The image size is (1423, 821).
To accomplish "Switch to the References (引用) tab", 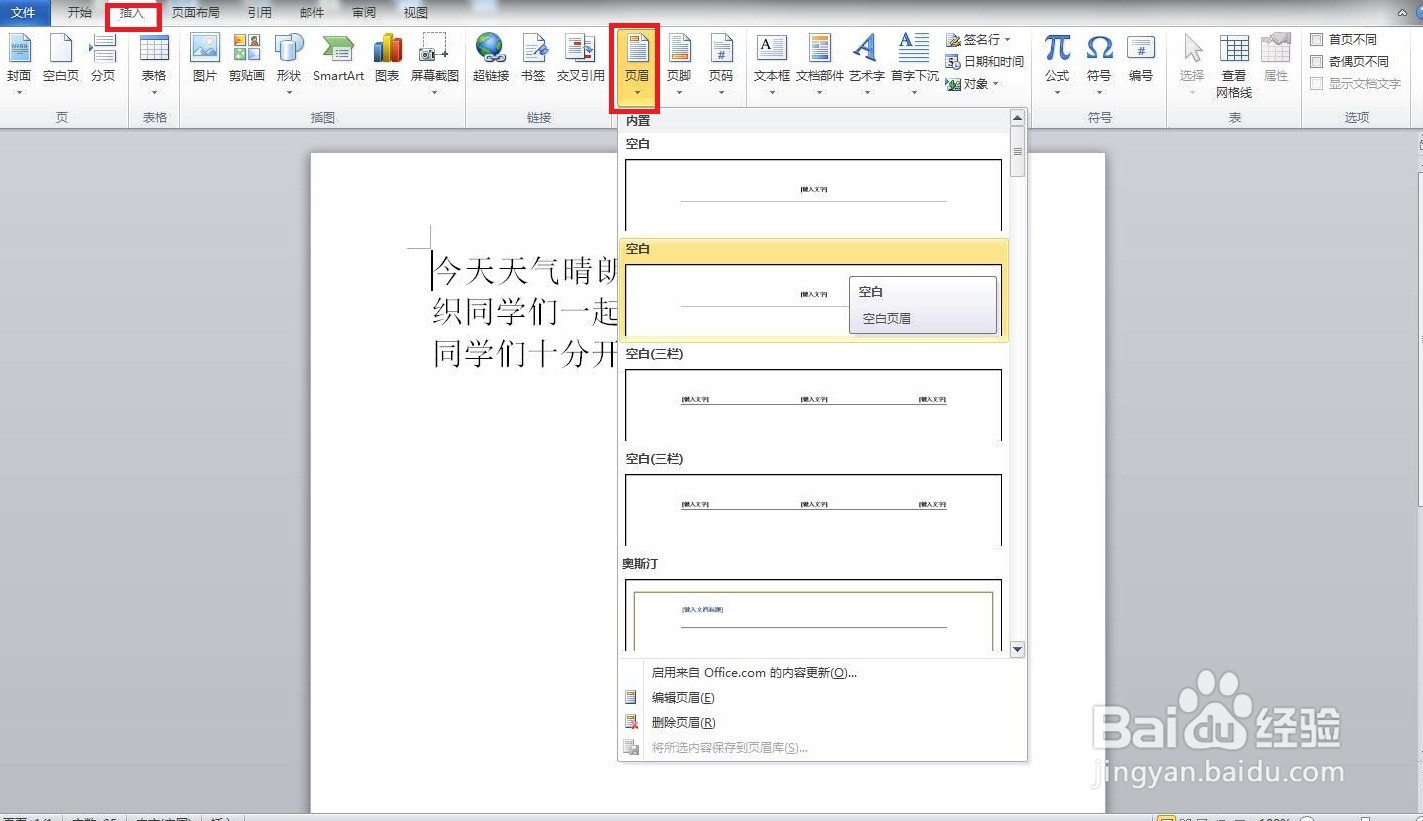I will click(260, 13).
